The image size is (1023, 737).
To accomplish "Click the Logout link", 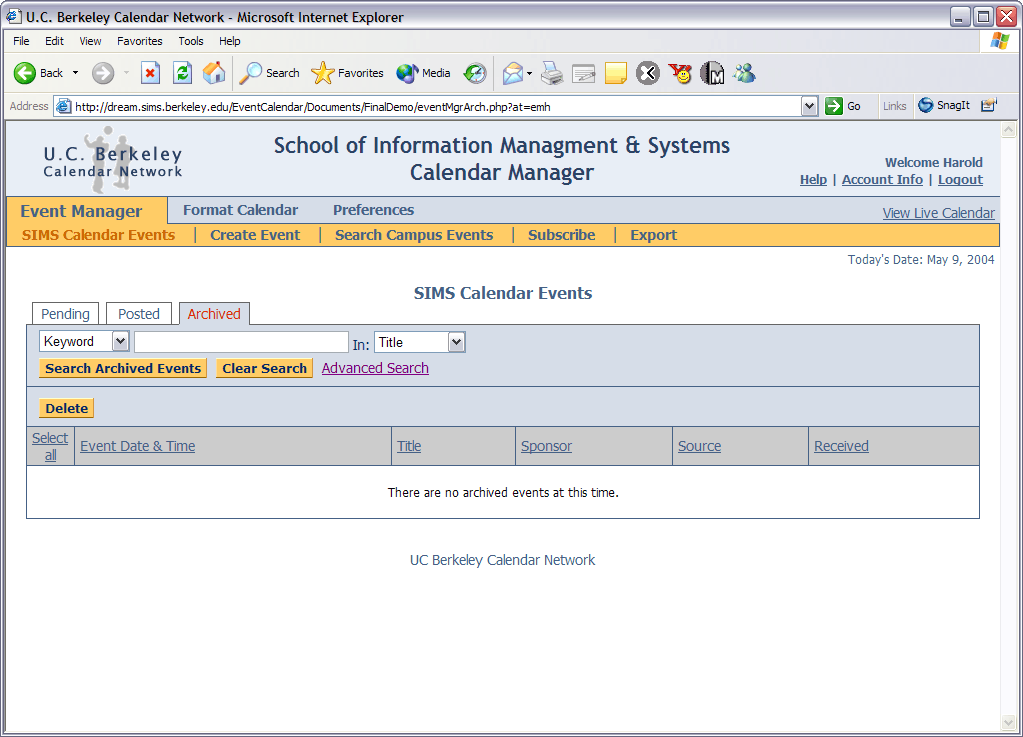I will click(x=960, y=180).
